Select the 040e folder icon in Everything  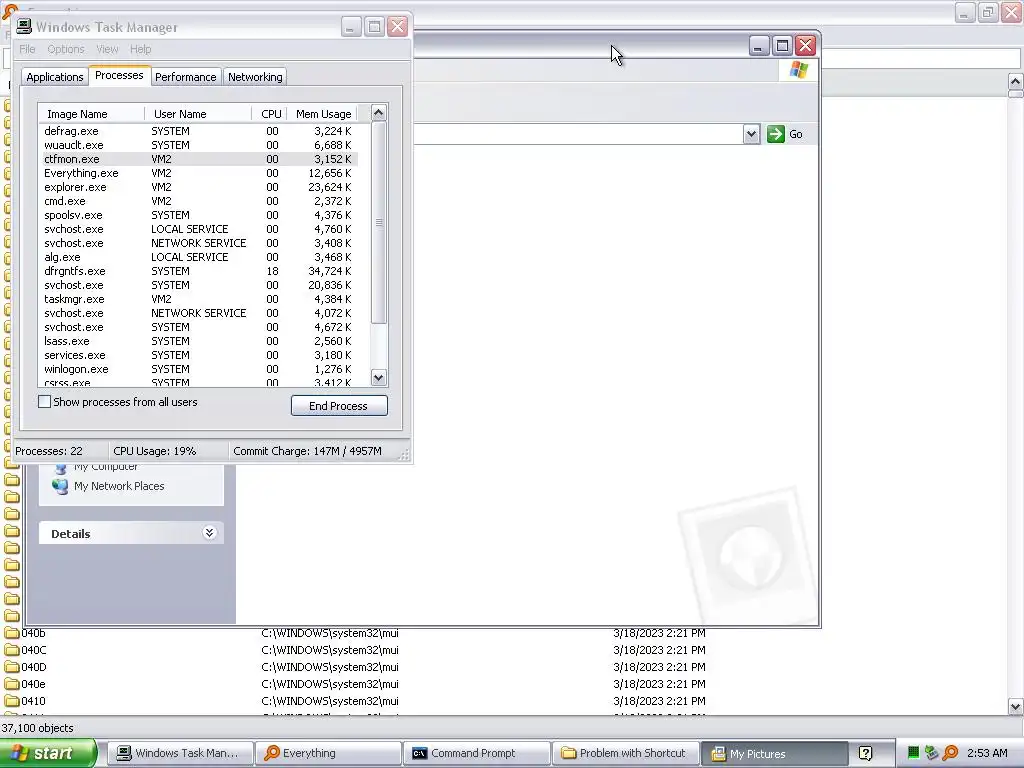pos(12,684)
